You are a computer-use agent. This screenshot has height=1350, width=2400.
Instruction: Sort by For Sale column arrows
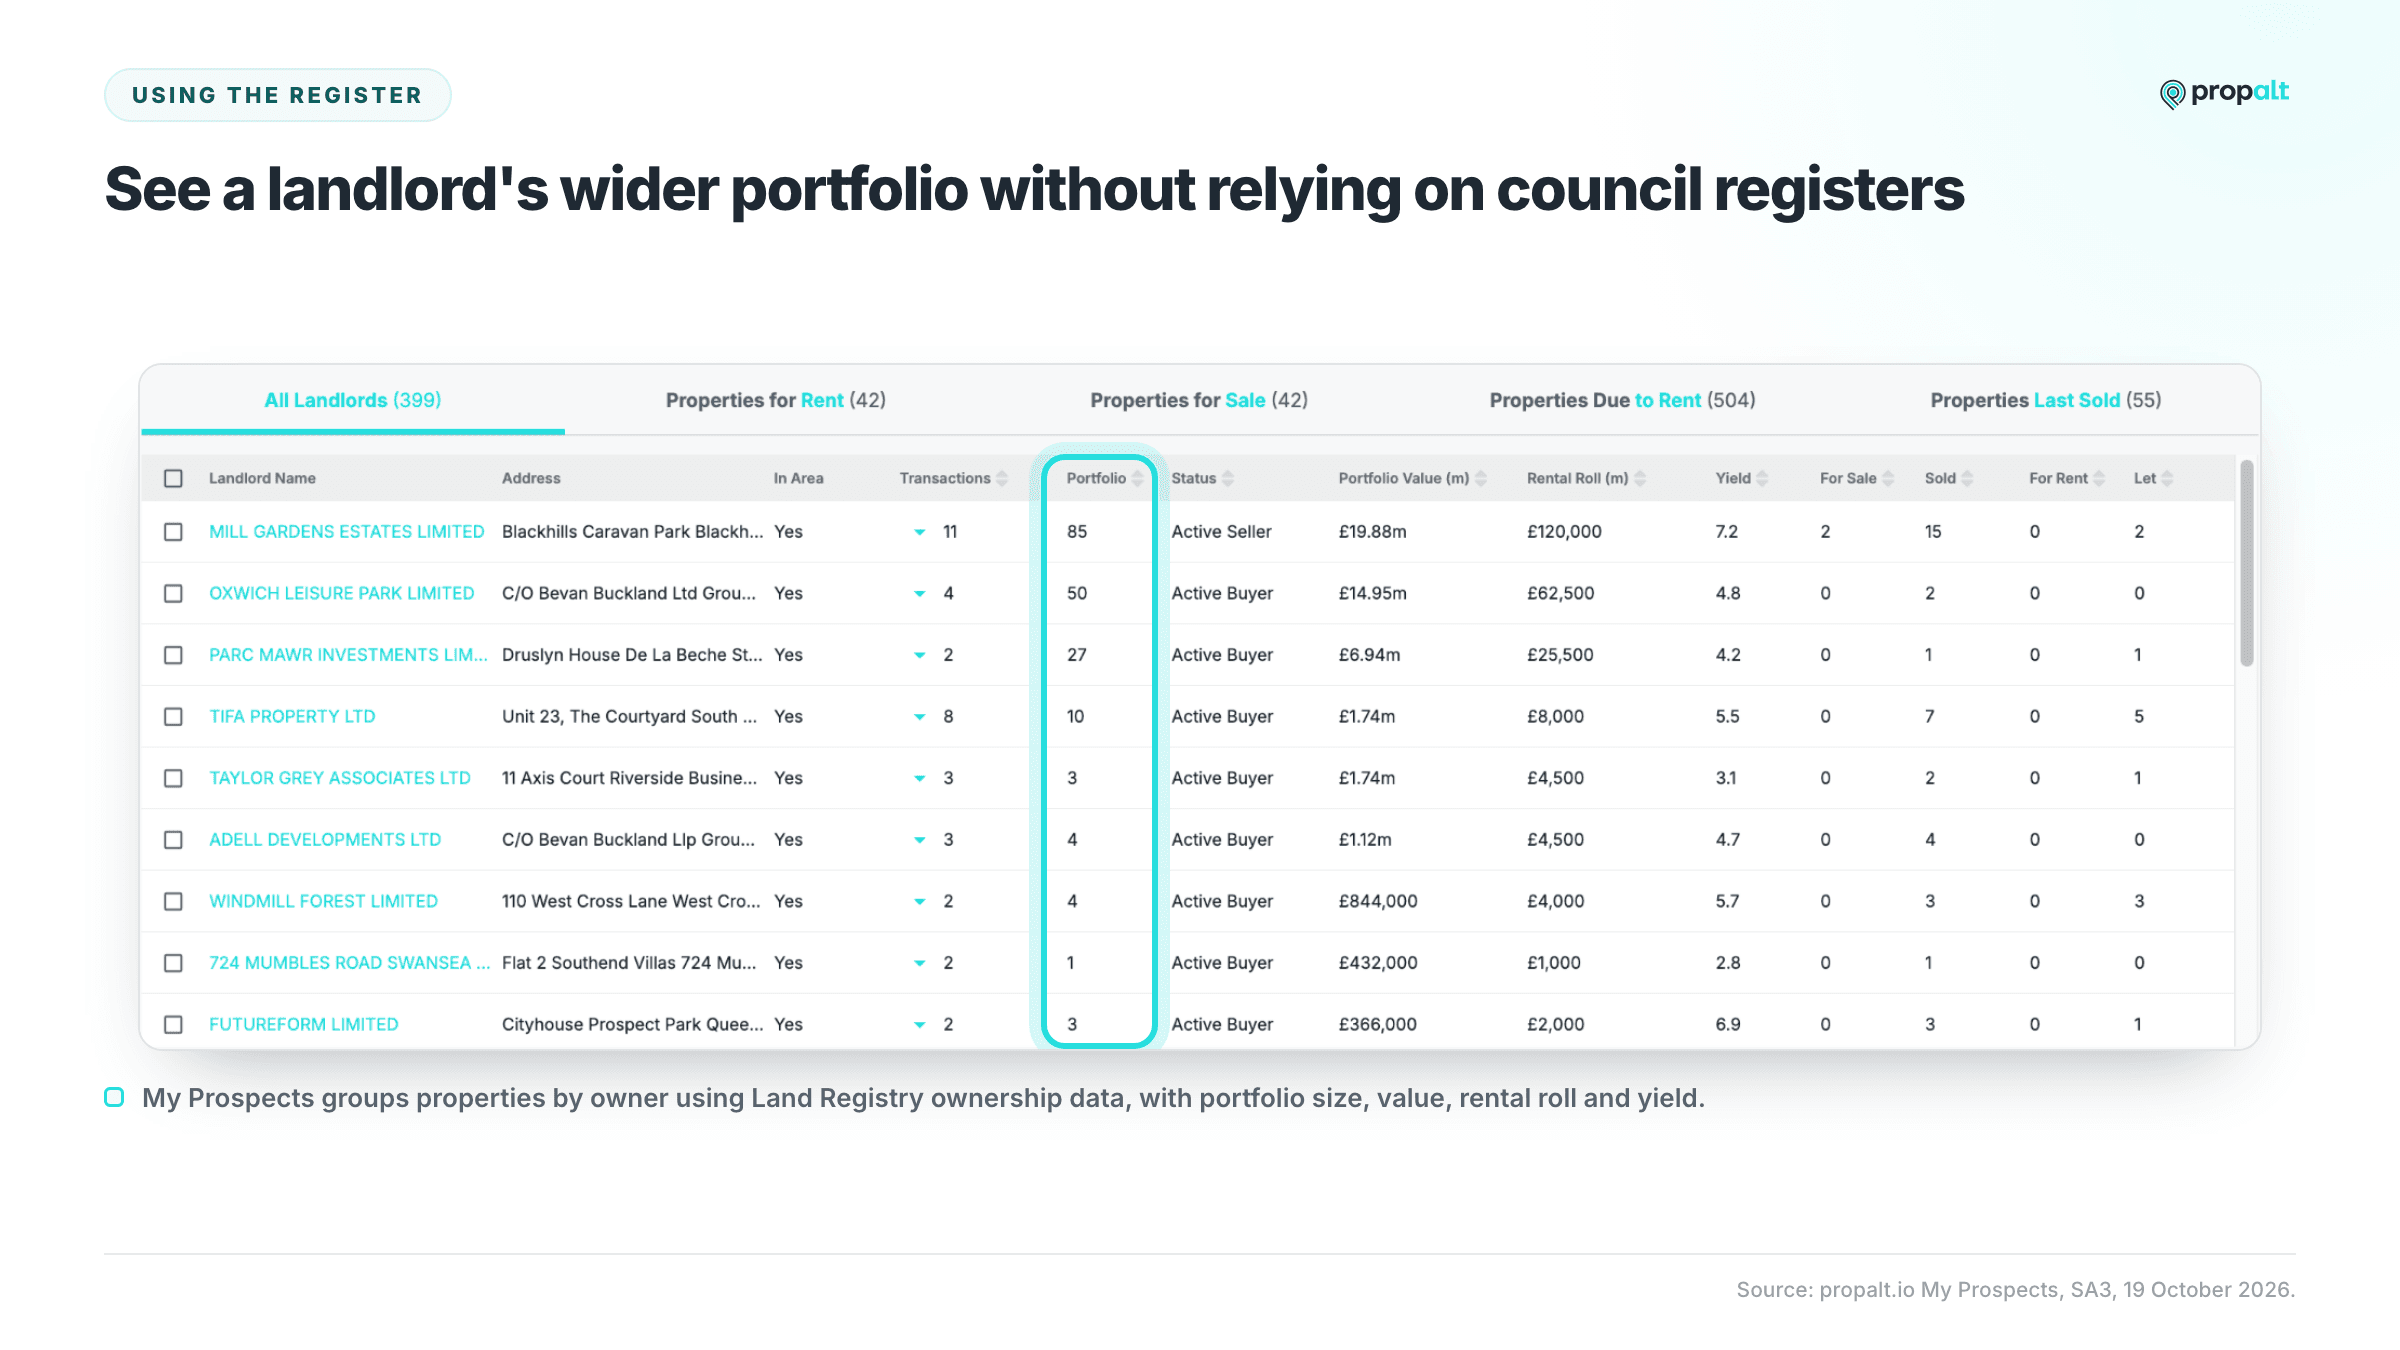point(1888,479)
